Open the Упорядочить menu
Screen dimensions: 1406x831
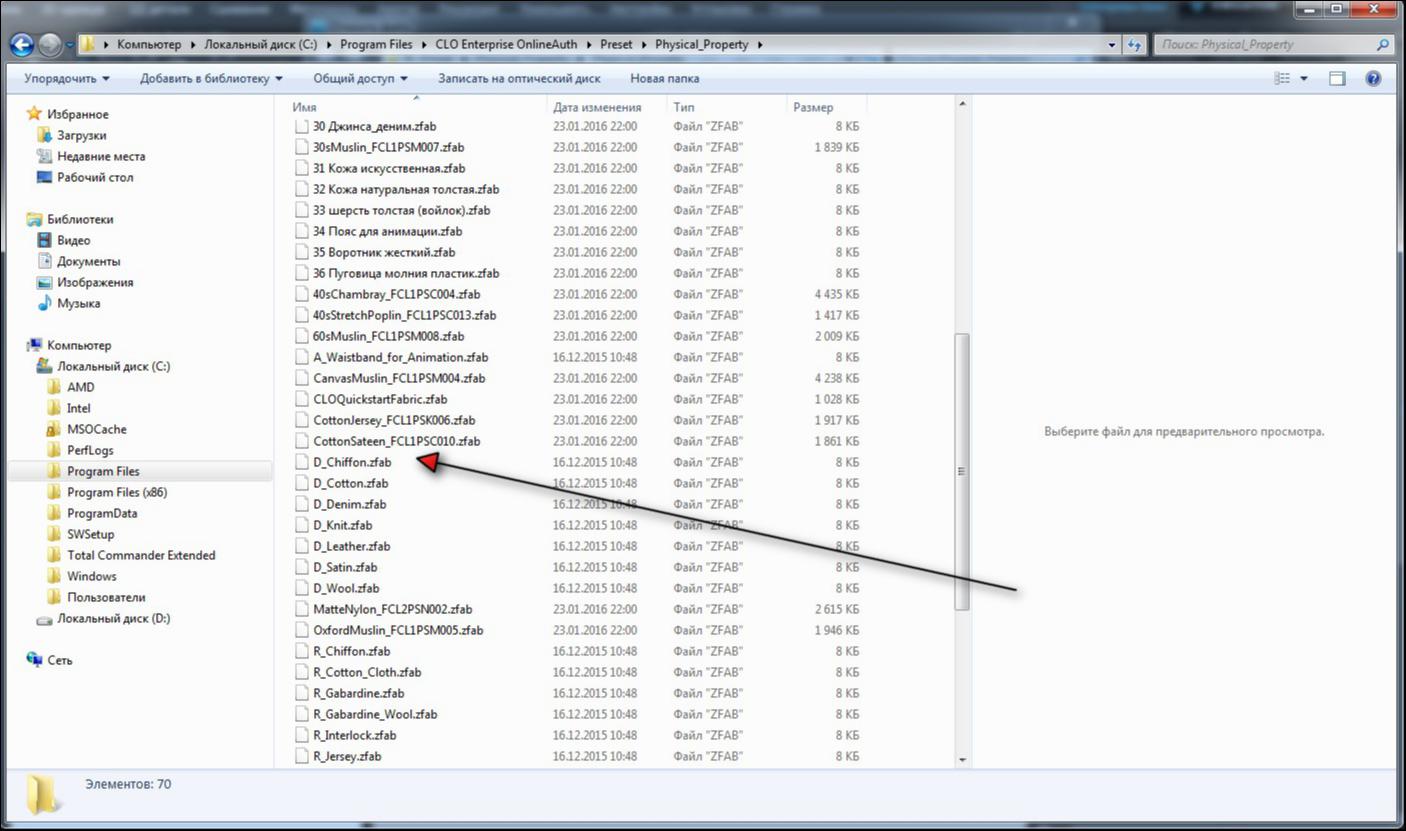[67, 78]
